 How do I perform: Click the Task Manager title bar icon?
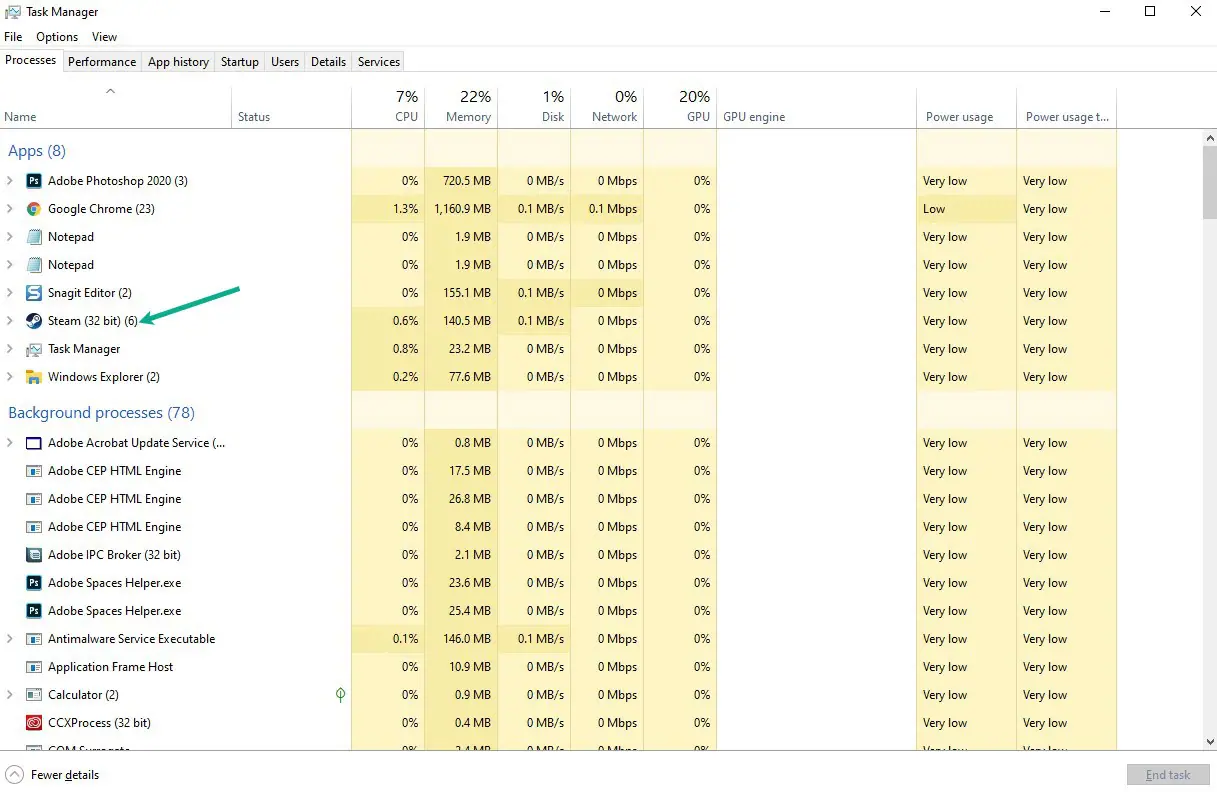[12, 12]
